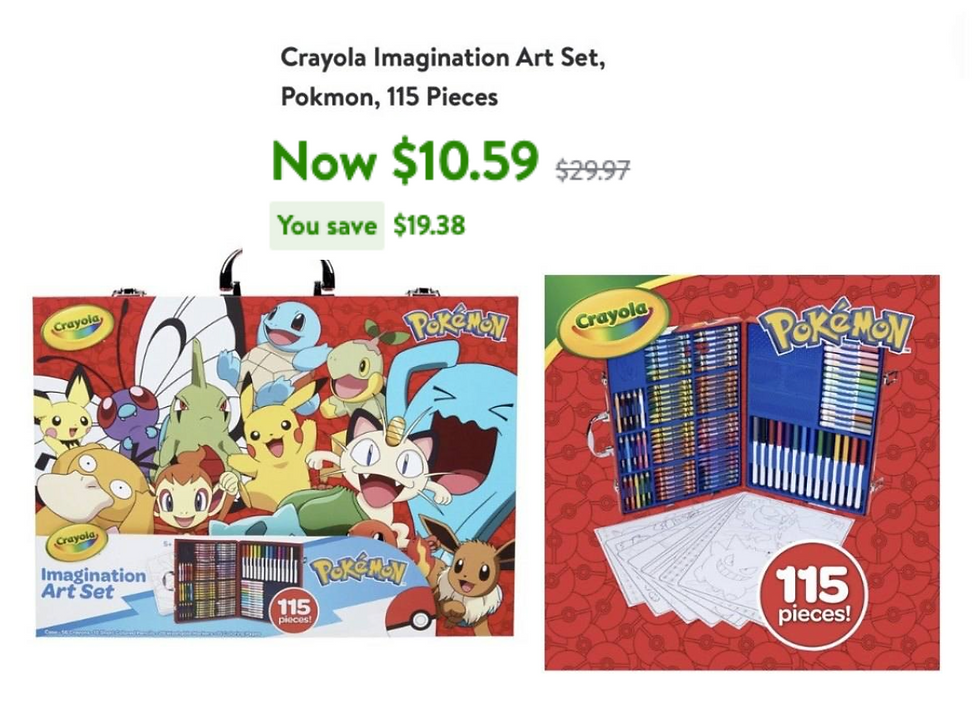The width and height of the screenshot is (980, 702).
Task: Click the crossed-out $29.97 original price
Action: [592, 169]
